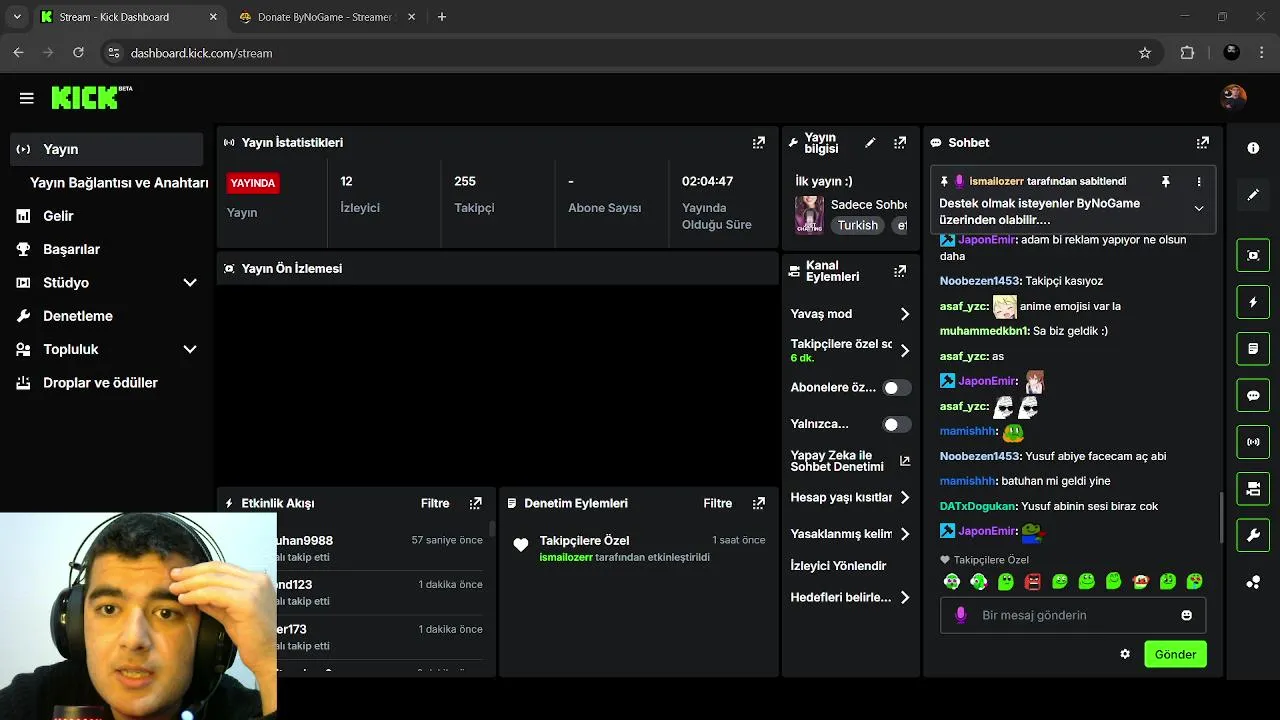Screen dimensions: 1280x720
Task: Toggle channel actions camera icon in right sidebar
Action: point(1253,489)
